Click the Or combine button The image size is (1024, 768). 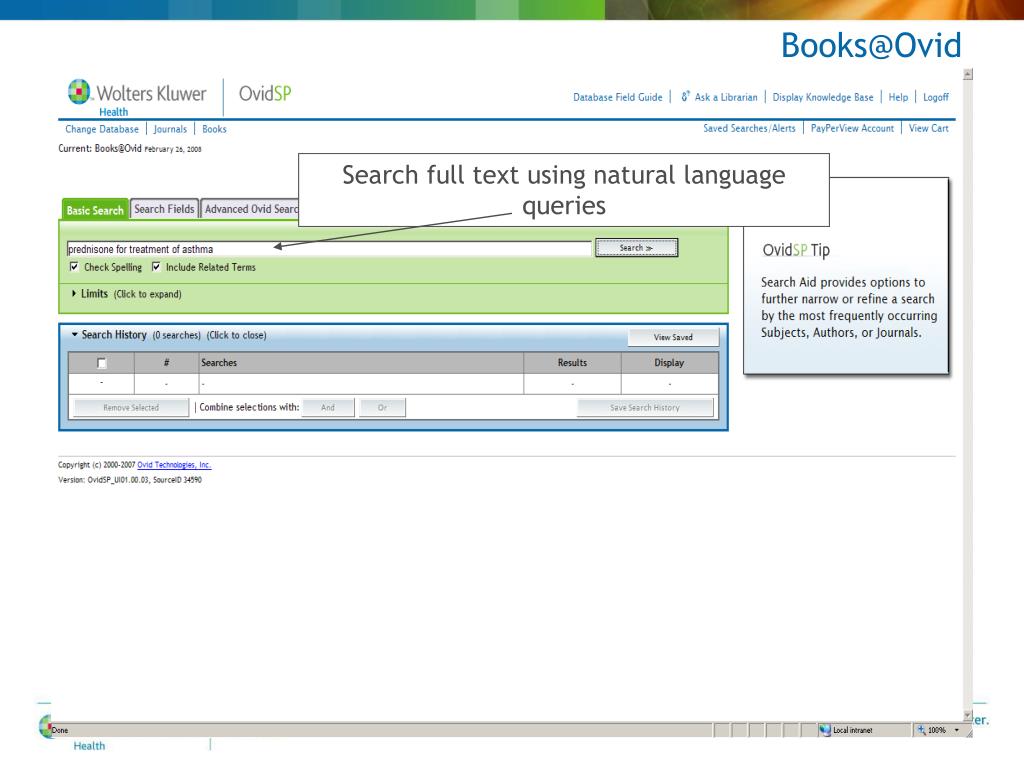382,408
